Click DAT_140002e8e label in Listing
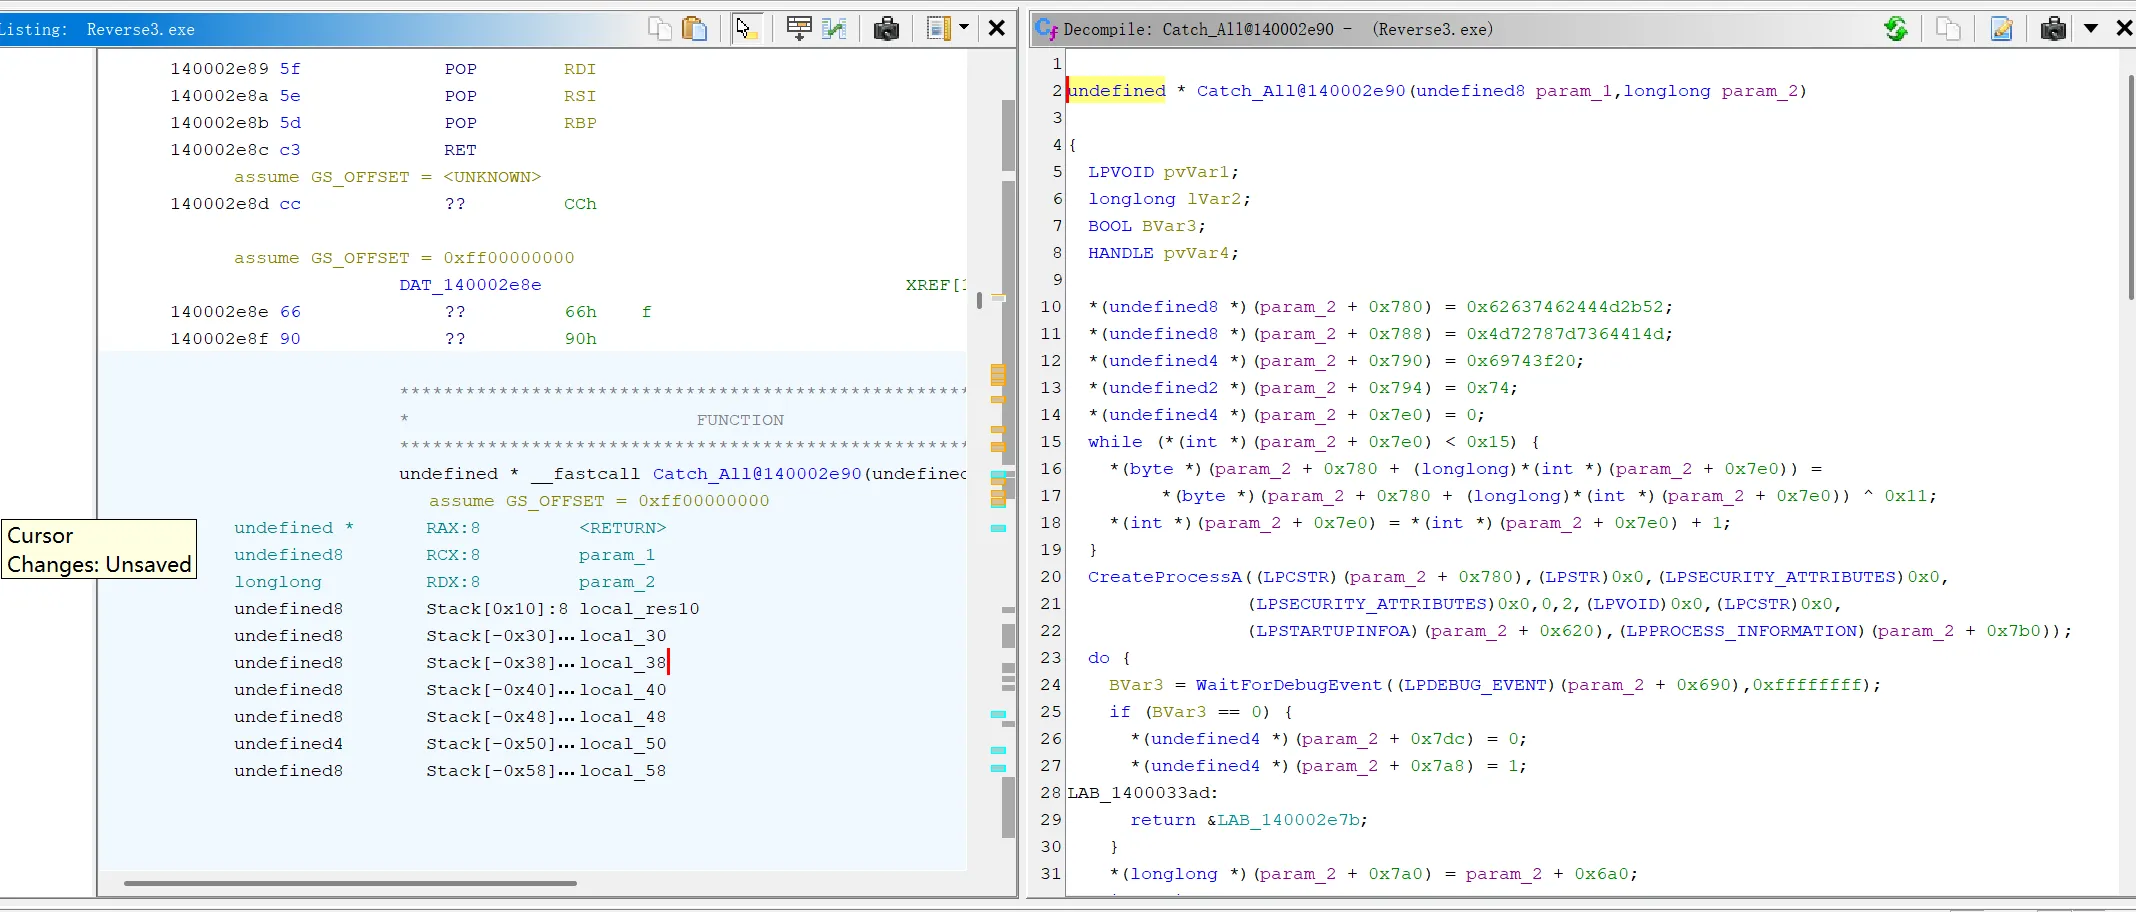The width and height of the screenshot is (2136, 912). pos(470,285)
